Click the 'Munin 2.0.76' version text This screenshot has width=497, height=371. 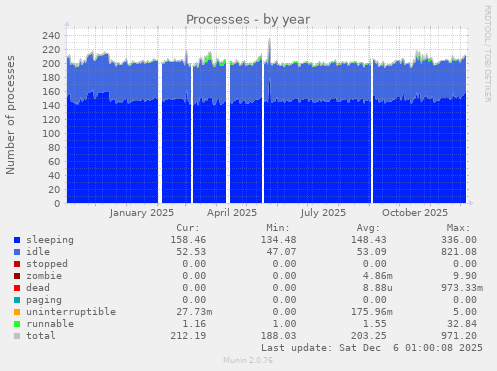tap(248, 360)
